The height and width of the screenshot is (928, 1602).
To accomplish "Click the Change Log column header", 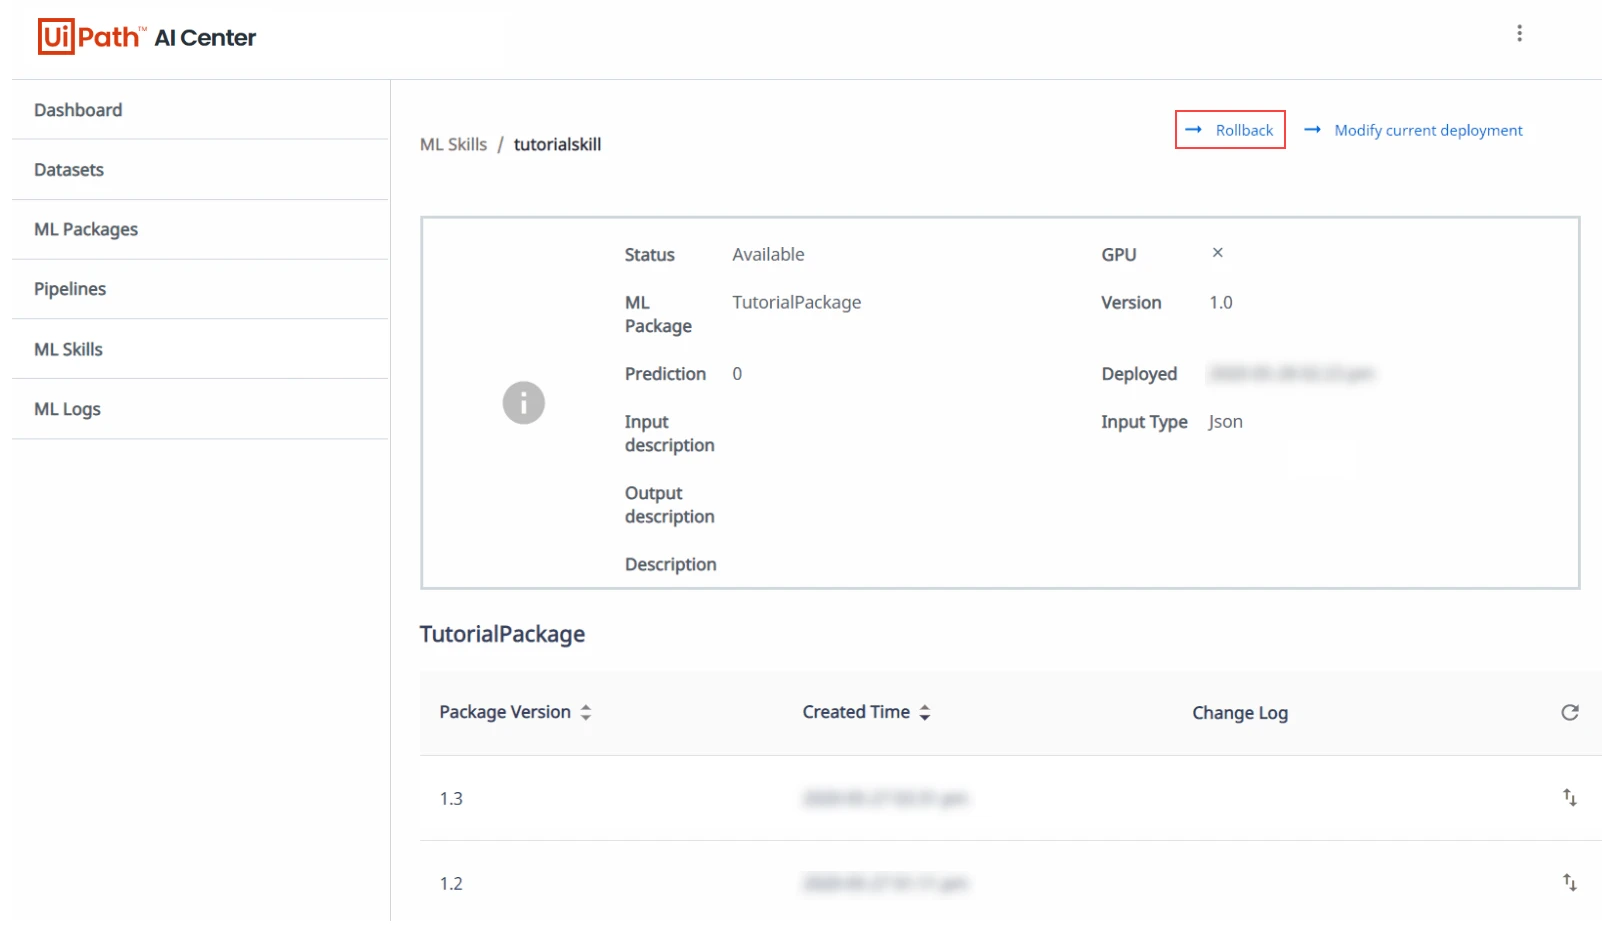I will coord(1240,713).
